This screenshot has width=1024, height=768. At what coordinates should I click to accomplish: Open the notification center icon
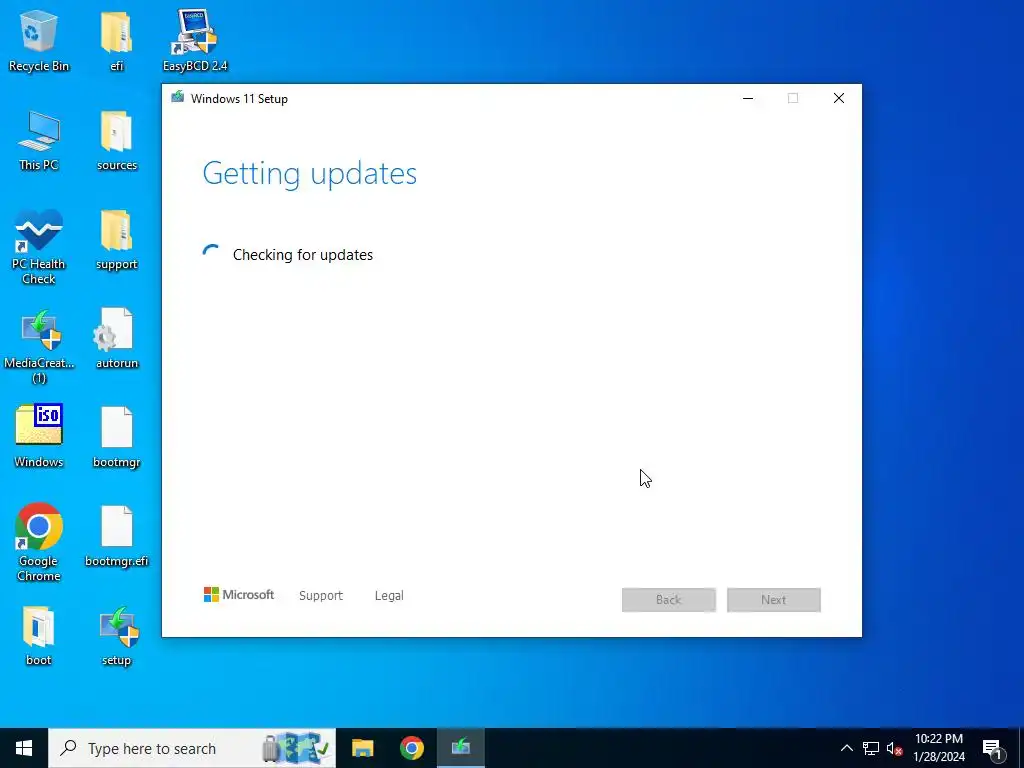[993, 750]
